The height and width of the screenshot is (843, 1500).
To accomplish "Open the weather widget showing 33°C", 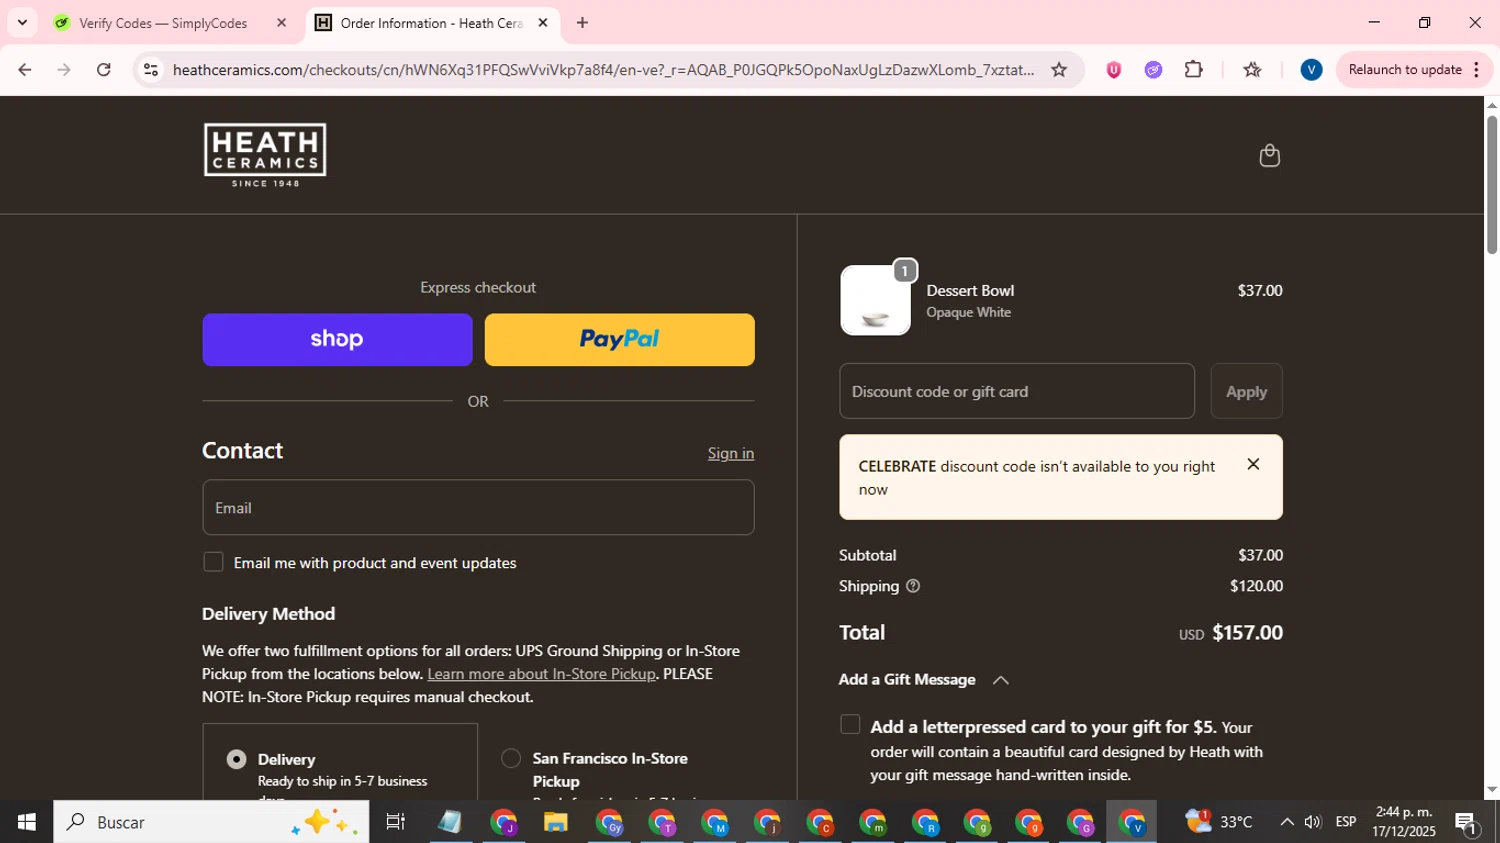I will coord(1218,822).
